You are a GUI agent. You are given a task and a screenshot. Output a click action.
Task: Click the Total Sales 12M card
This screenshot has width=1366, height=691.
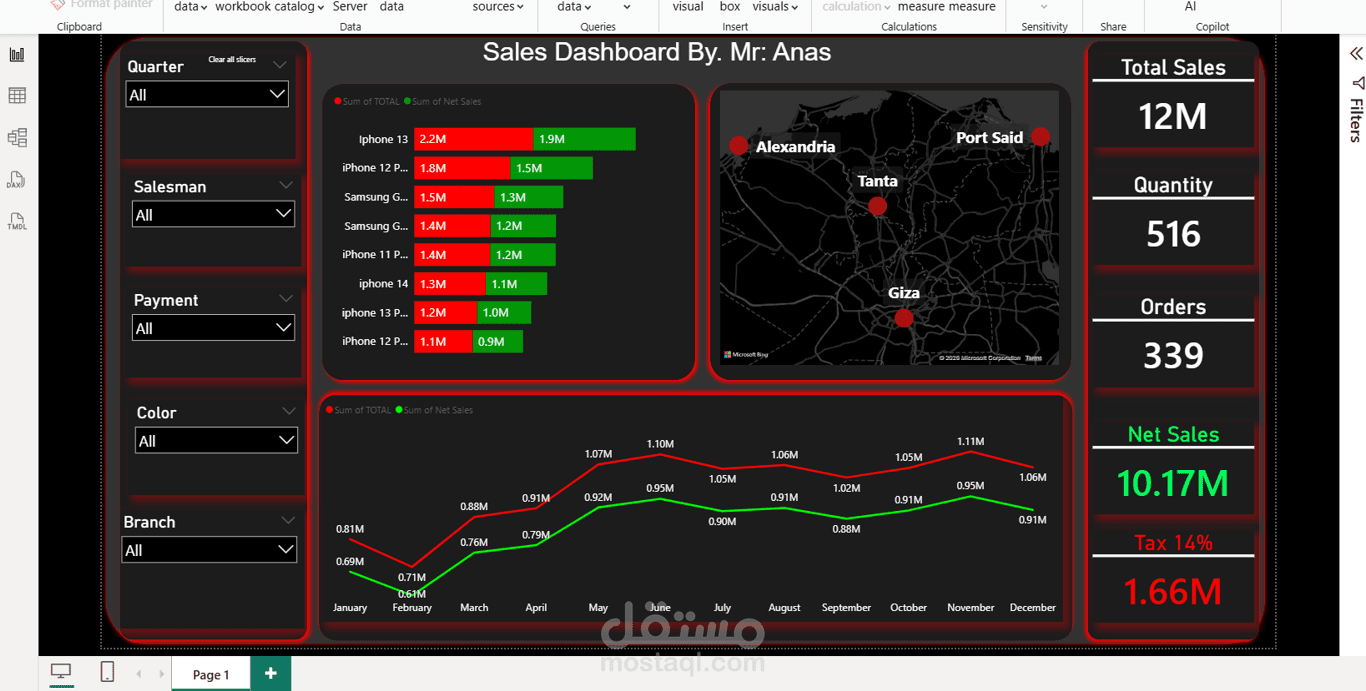click(1173, 116)
